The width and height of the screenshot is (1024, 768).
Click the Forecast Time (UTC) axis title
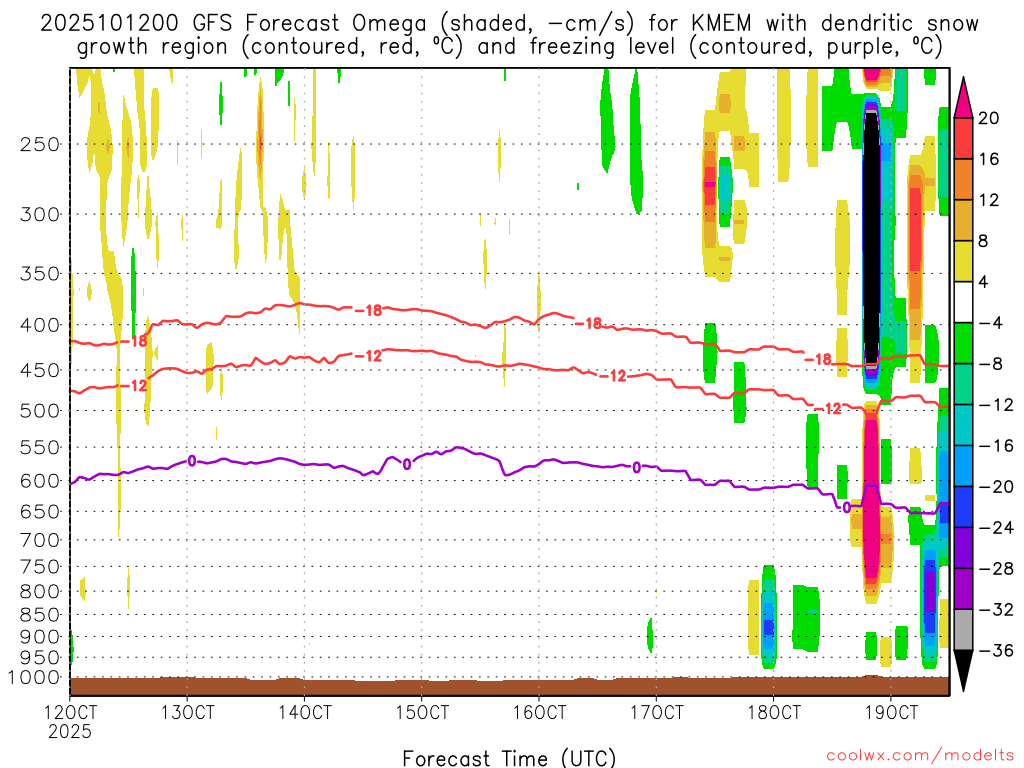[x=509, y=758]
